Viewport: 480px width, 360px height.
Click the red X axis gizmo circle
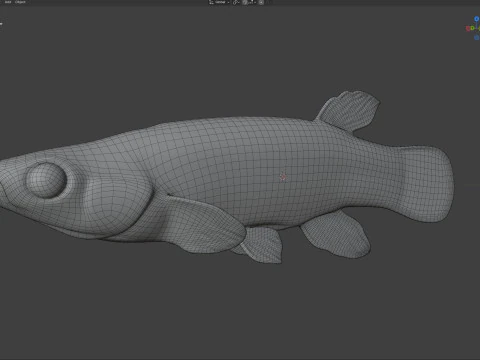[468, 29]
